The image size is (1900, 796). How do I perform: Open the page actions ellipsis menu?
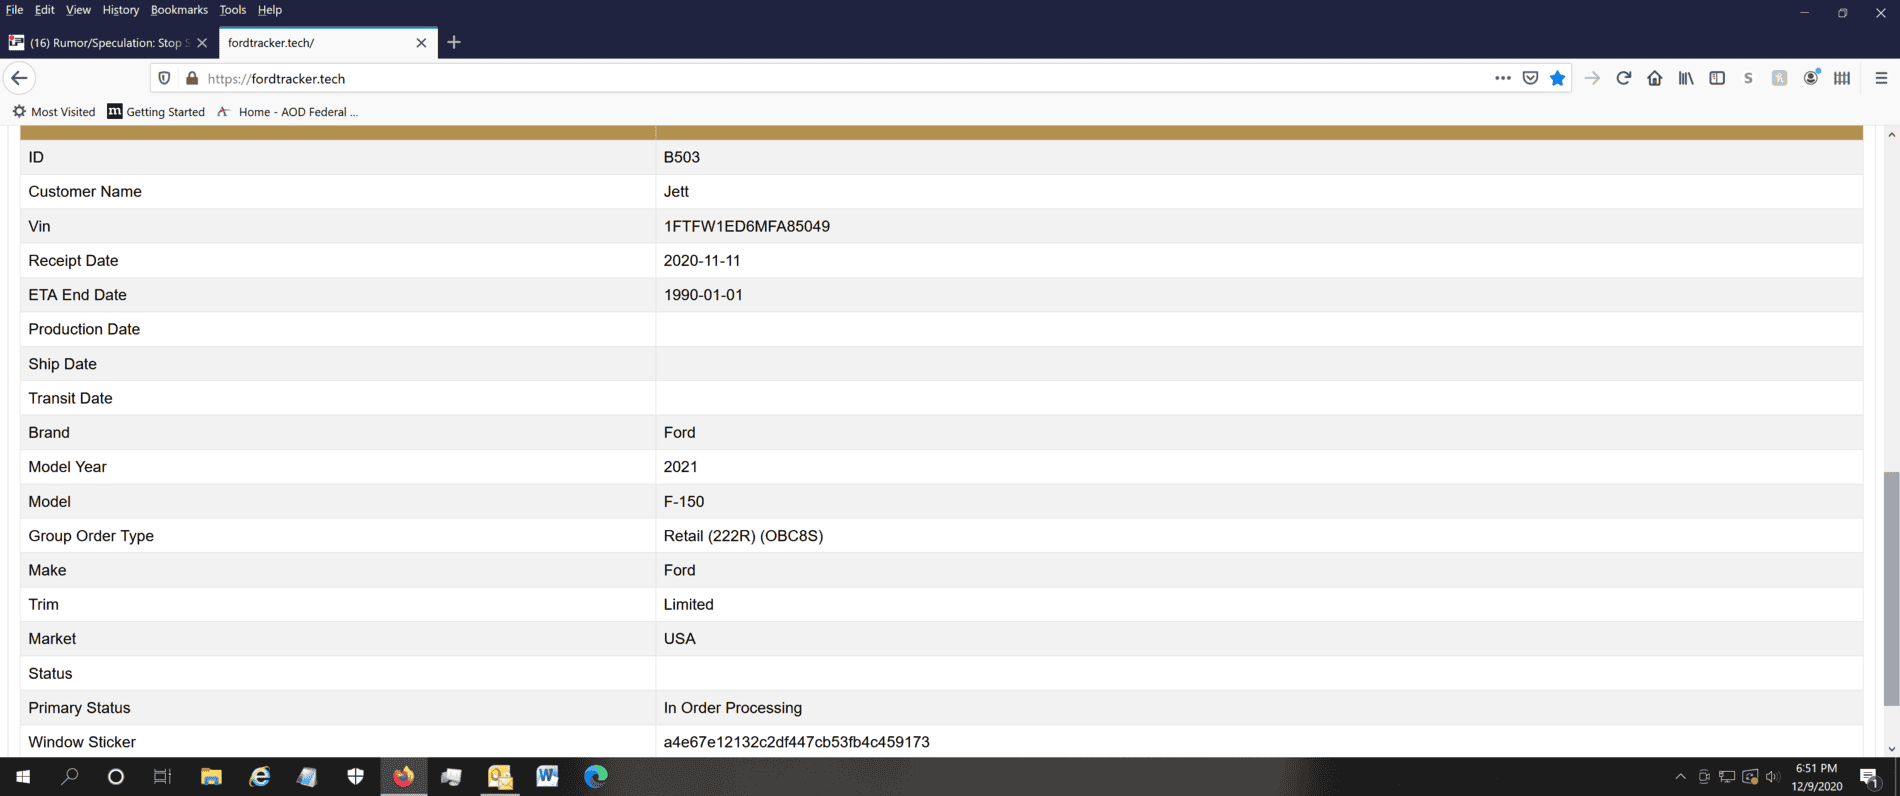[1502, 78]
